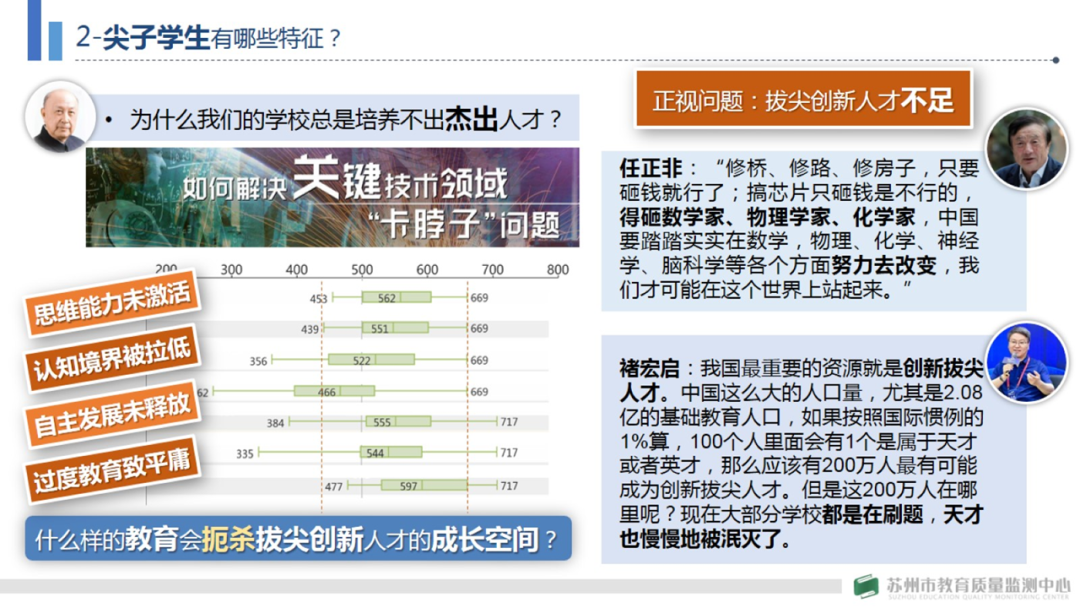This screenshot has width=1080, height=608.
Task: Click the minimum value 477 in chart
Action: coord(334,486)
